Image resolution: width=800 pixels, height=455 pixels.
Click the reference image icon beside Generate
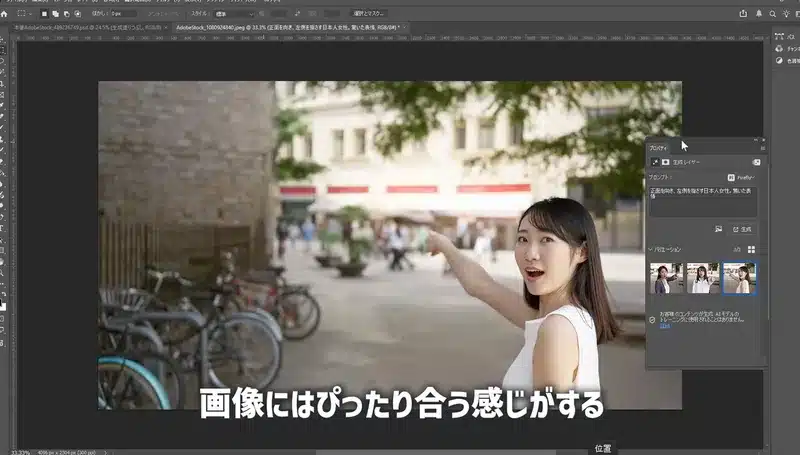(718, 229)
